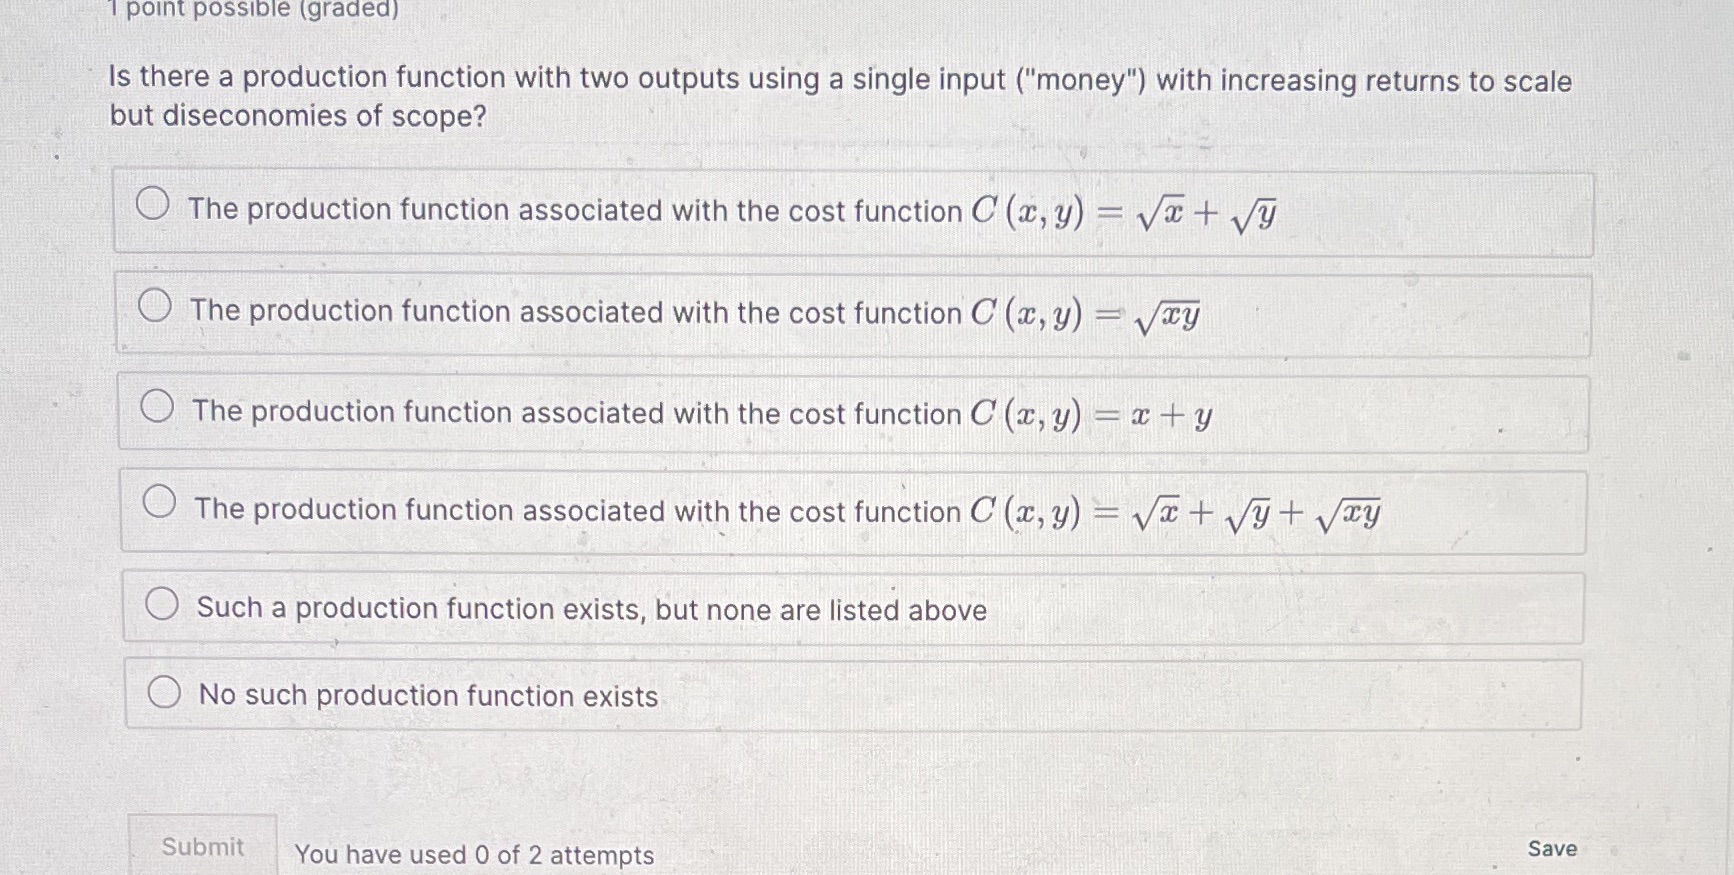The width and height of the screenshot is (1734, 875).
Task: Click the Submit button
Action: click(203, 847)
